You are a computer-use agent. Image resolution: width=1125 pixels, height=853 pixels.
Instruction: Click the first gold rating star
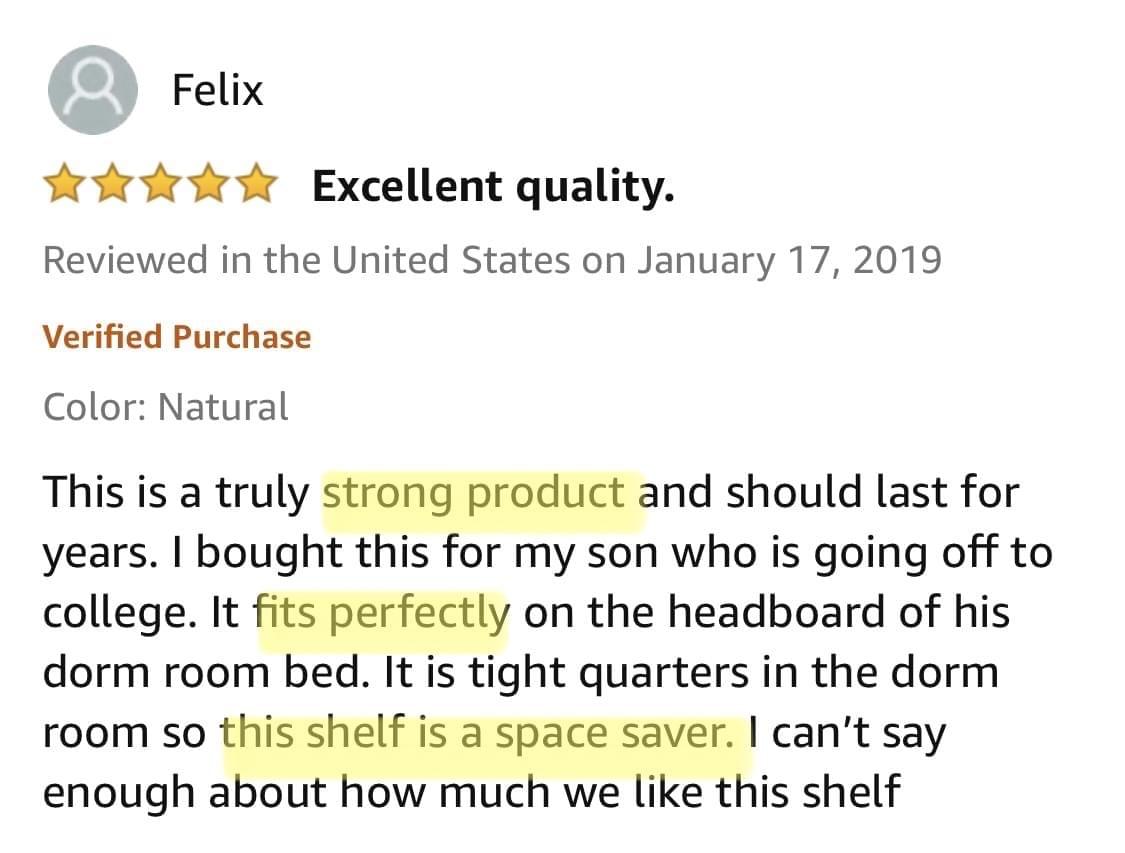pos(63,184)
